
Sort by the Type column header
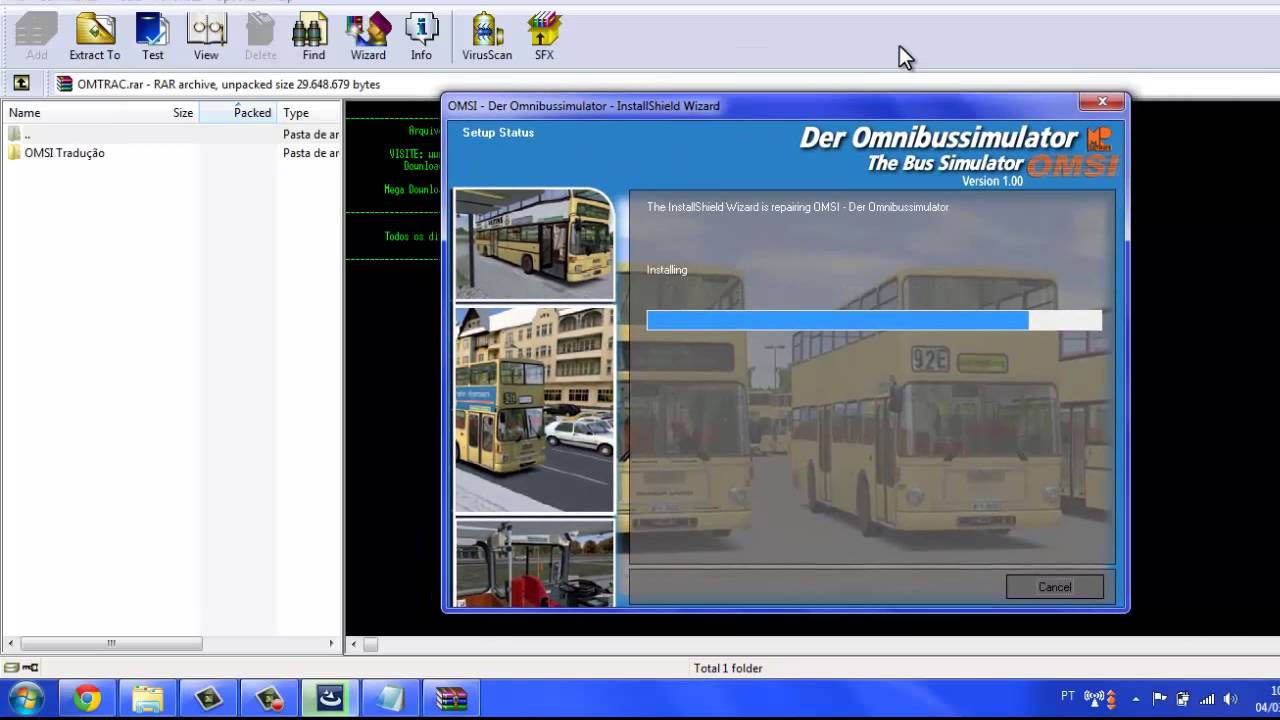pyautogui.click(x=309, y=113)
